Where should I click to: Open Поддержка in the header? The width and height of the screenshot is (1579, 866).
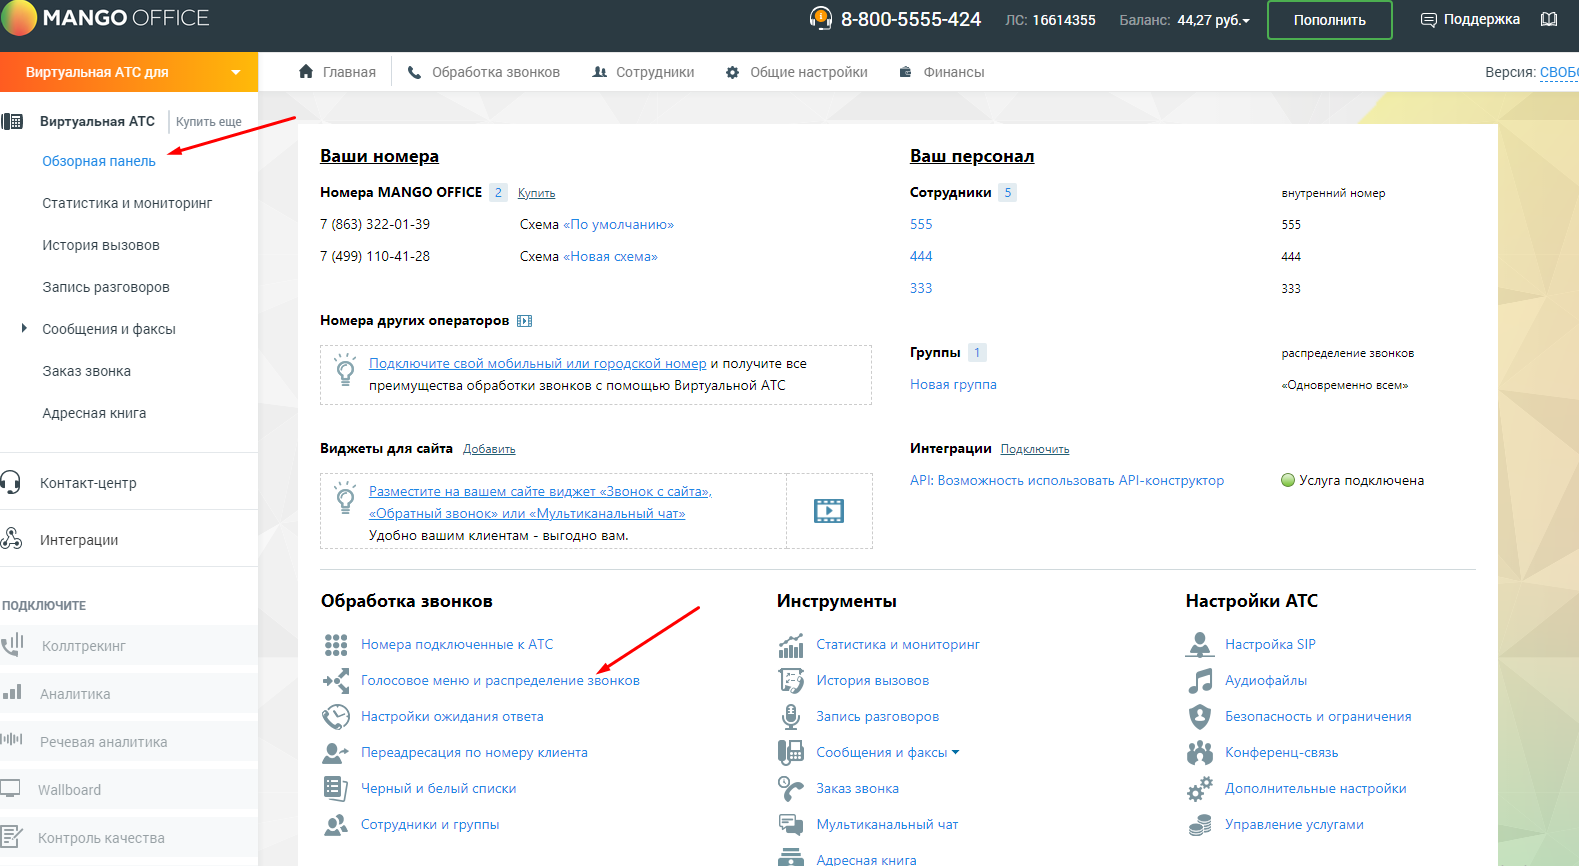click(1471, 19)
